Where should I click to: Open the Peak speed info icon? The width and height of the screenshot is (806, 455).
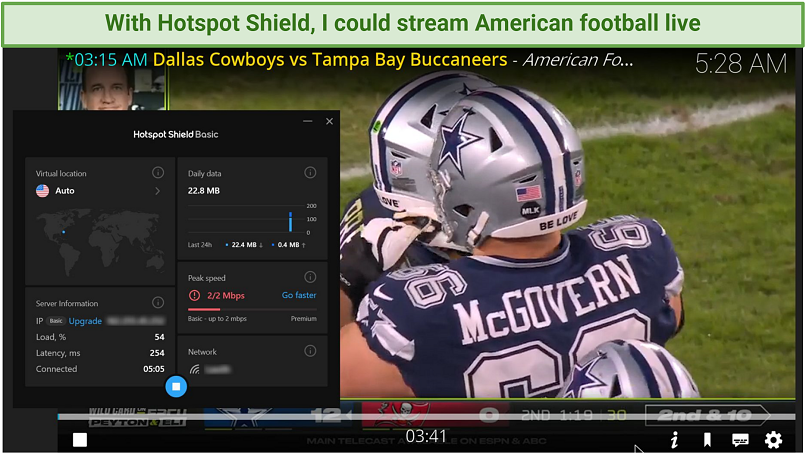click(x=310, y=277)
